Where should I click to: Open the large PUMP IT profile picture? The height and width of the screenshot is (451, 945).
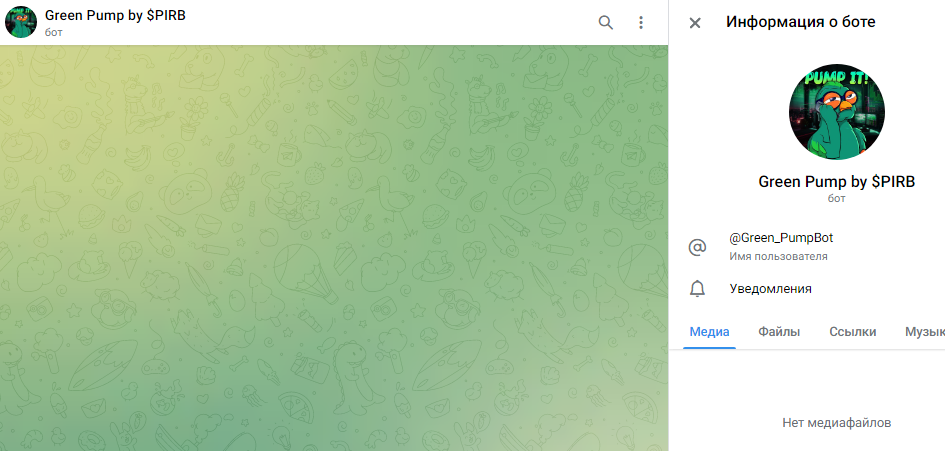click(837, 112)
